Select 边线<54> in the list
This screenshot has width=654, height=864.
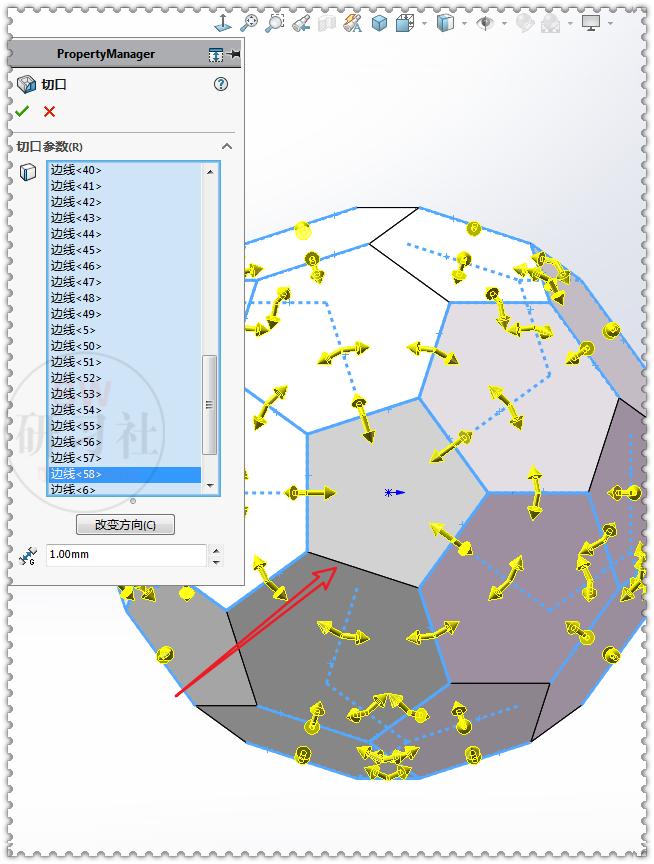click(x=125, y=409)
